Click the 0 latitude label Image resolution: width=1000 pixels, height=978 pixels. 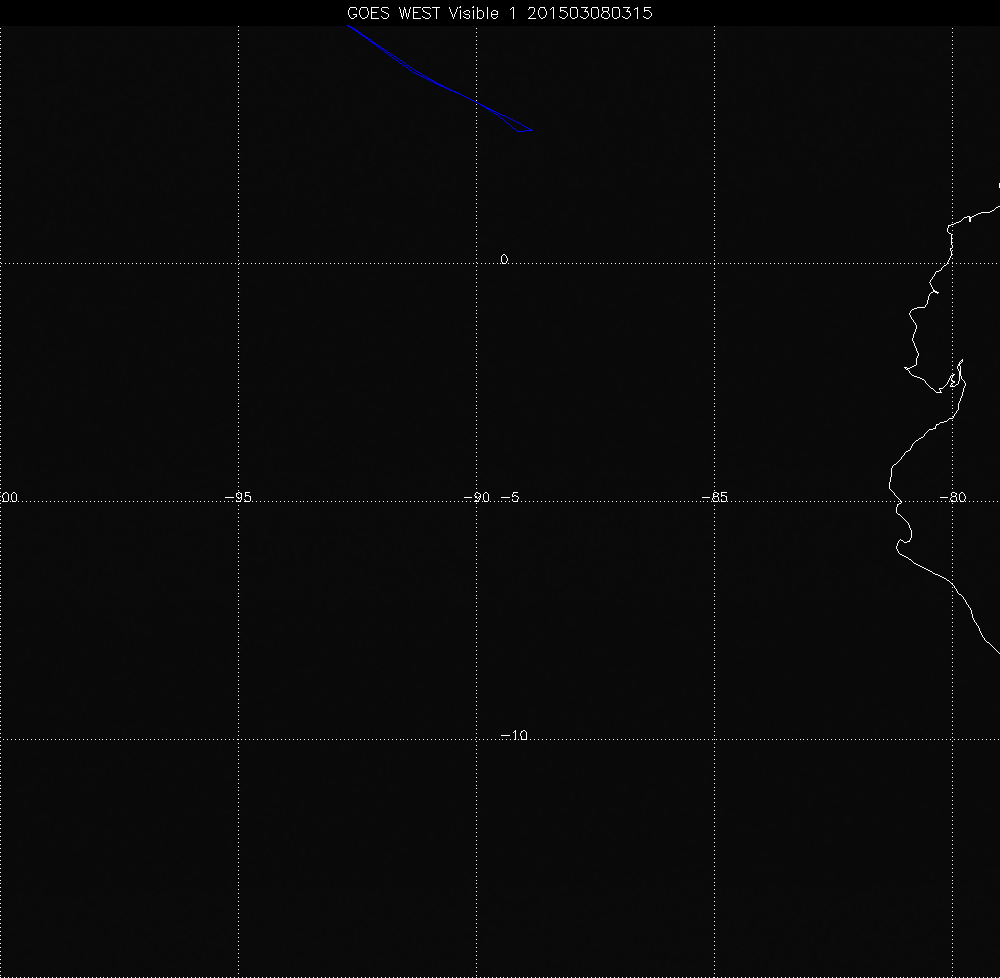504,260
